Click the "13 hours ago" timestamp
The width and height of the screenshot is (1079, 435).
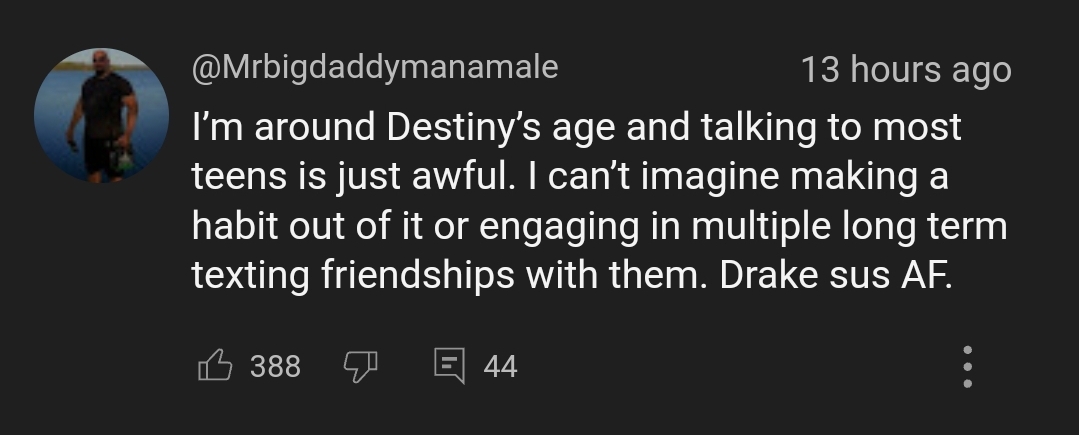pos(906,70)
